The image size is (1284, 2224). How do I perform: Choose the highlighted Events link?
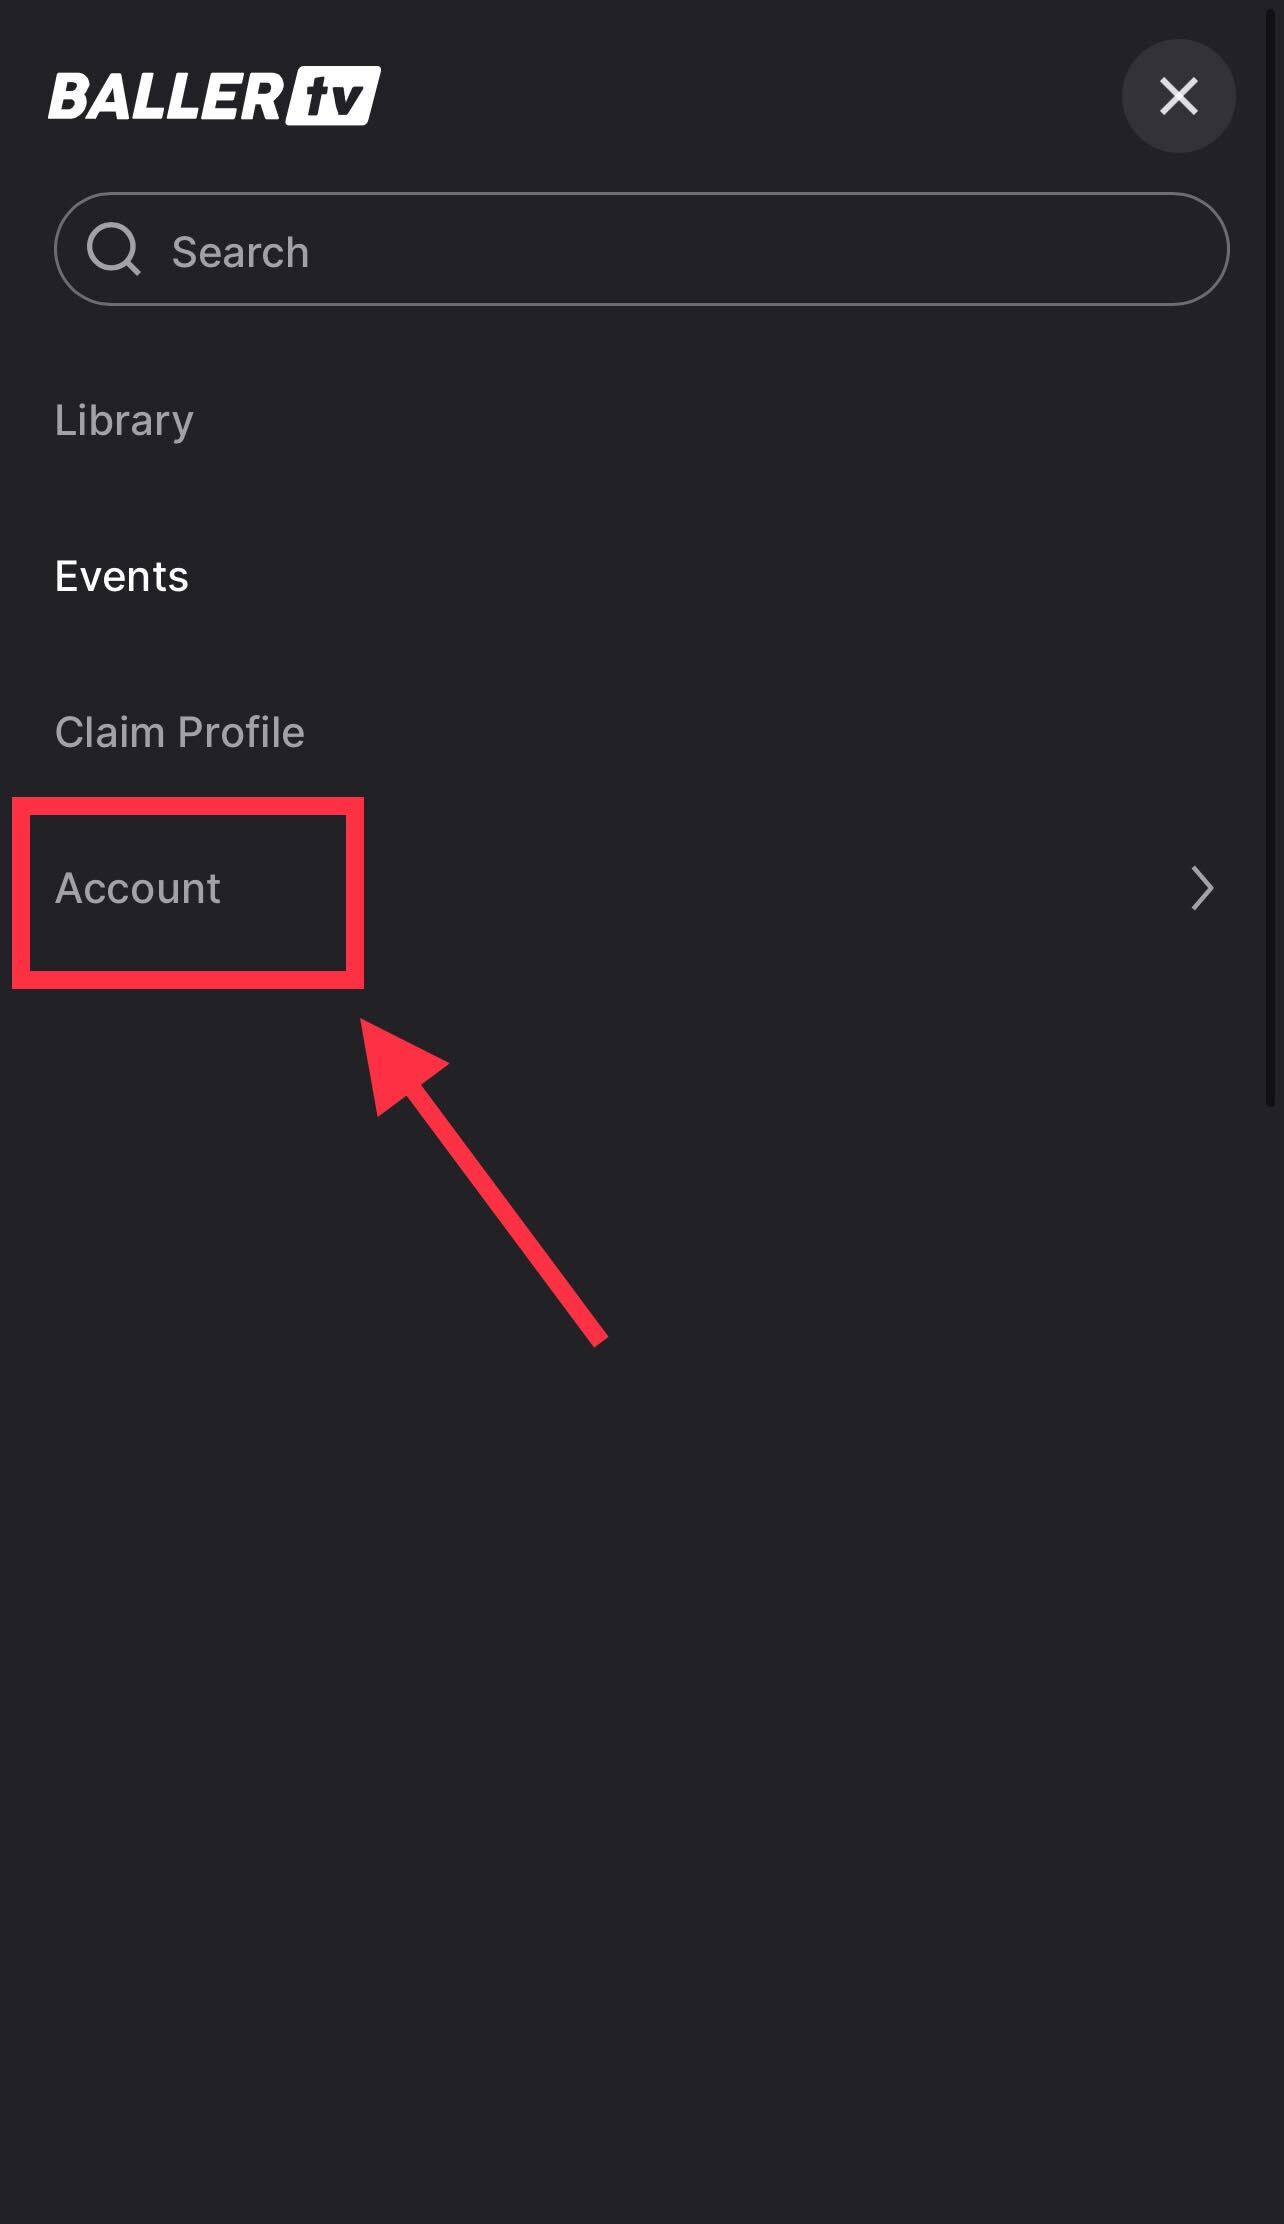click(x=122, y=576)
